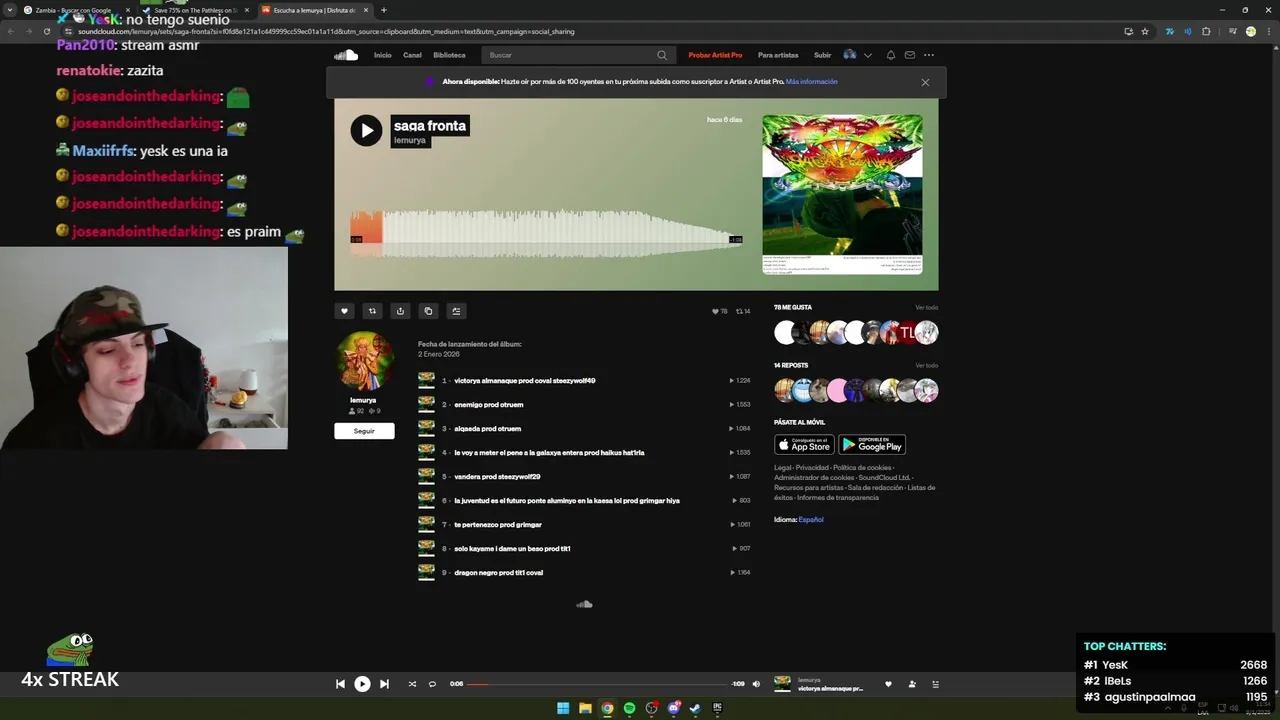Open the saga fronta album artwork
Image resolution: width=1280 pixels, height=720 pixels.
[x=842, y=194]
